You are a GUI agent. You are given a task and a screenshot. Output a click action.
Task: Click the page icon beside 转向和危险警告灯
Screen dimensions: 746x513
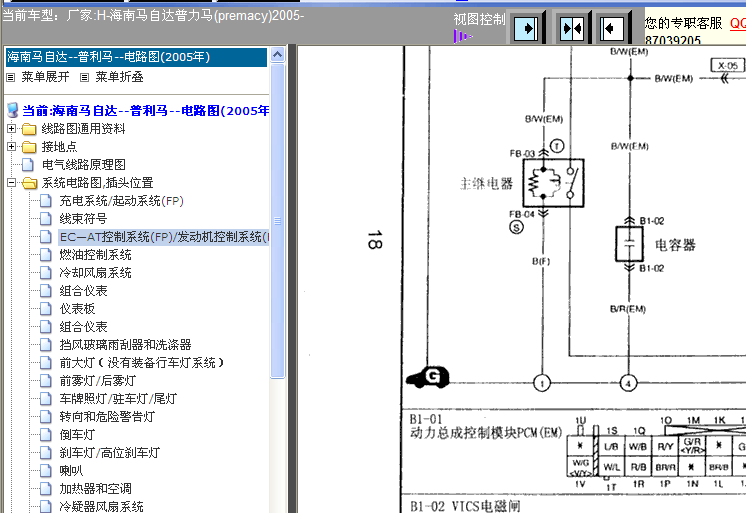[x=46, y=417]
